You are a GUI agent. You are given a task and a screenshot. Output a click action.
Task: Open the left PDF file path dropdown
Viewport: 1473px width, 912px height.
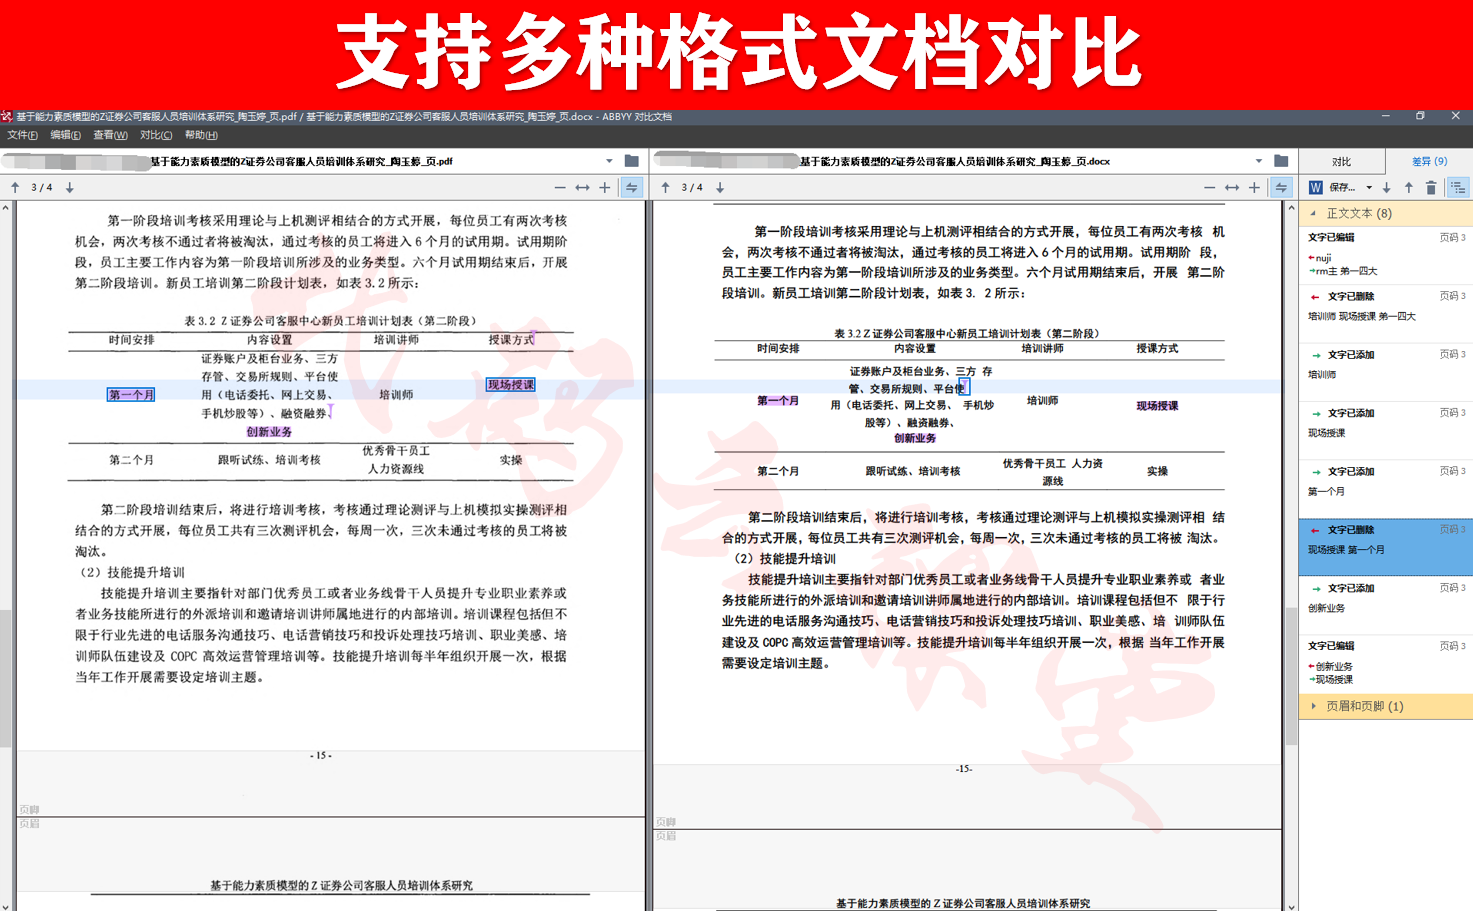(x=609, y=161)
